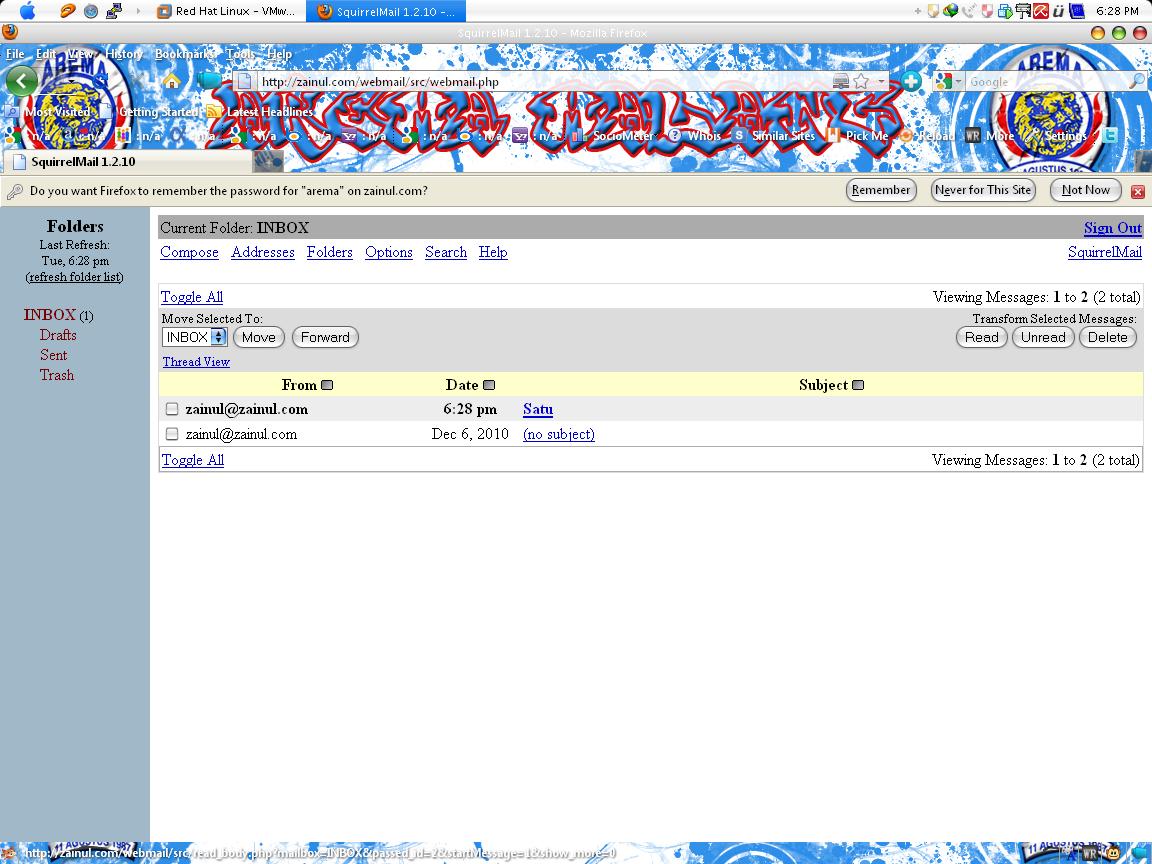
Task: Click the Reload toolbar button
Action: [x=927, y=135]
